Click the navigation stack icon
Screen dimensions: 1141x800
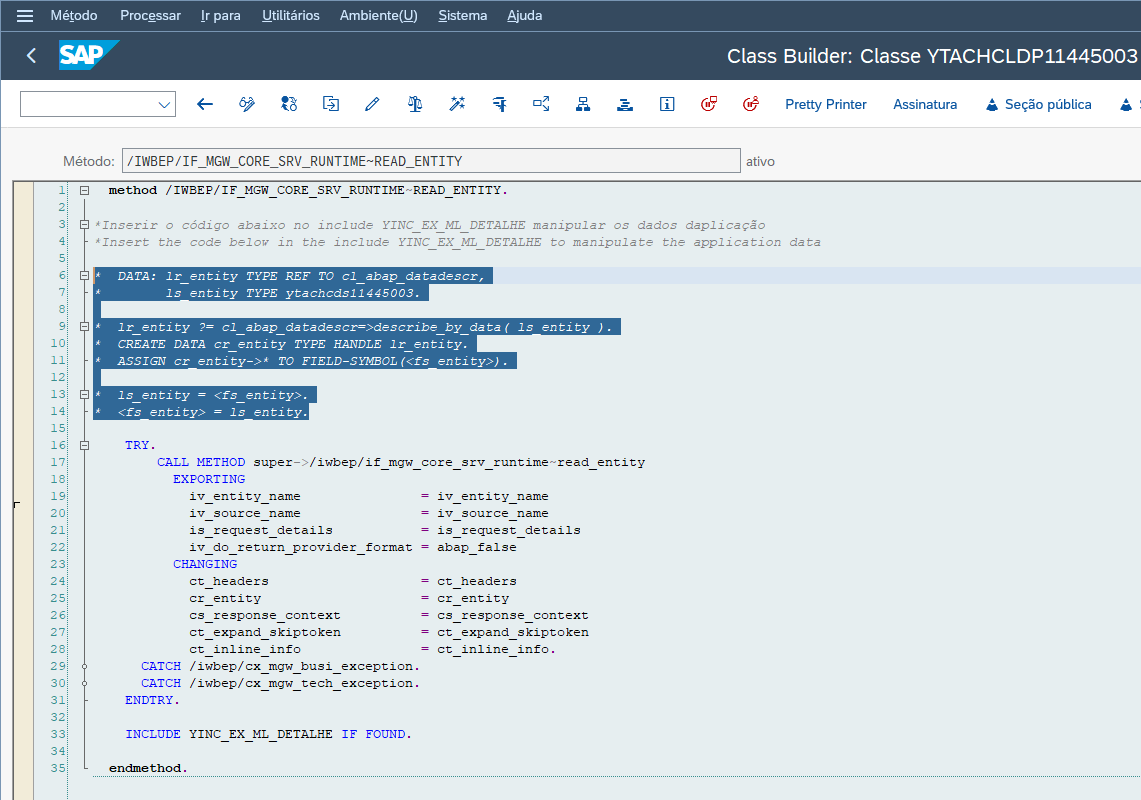point(625,104)
